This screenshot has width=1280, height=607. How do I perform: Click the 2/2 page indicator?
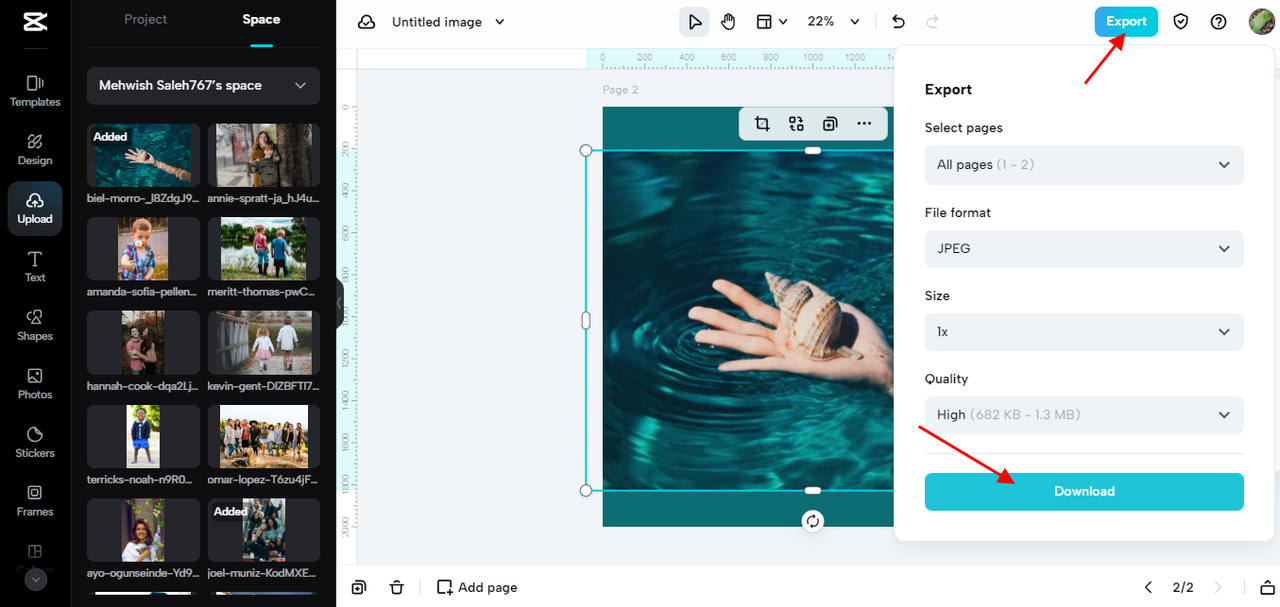pyautogui.click(x=1183, y=587)
